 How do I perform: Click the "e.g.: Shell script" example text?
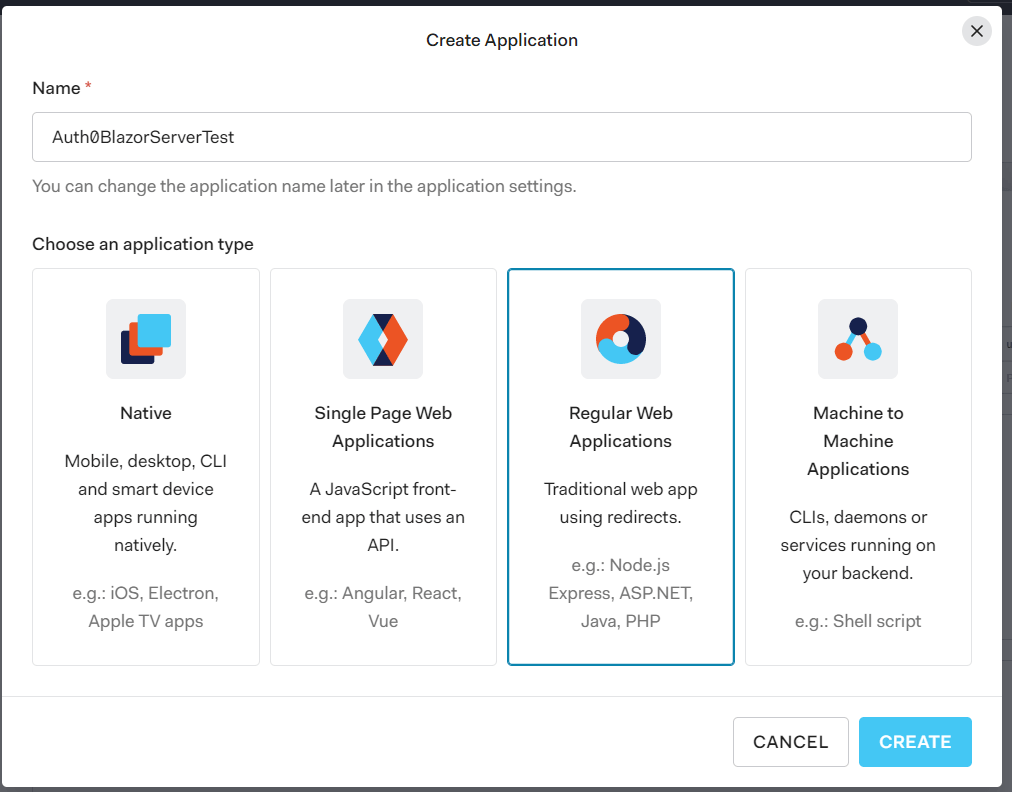point(858,621)
